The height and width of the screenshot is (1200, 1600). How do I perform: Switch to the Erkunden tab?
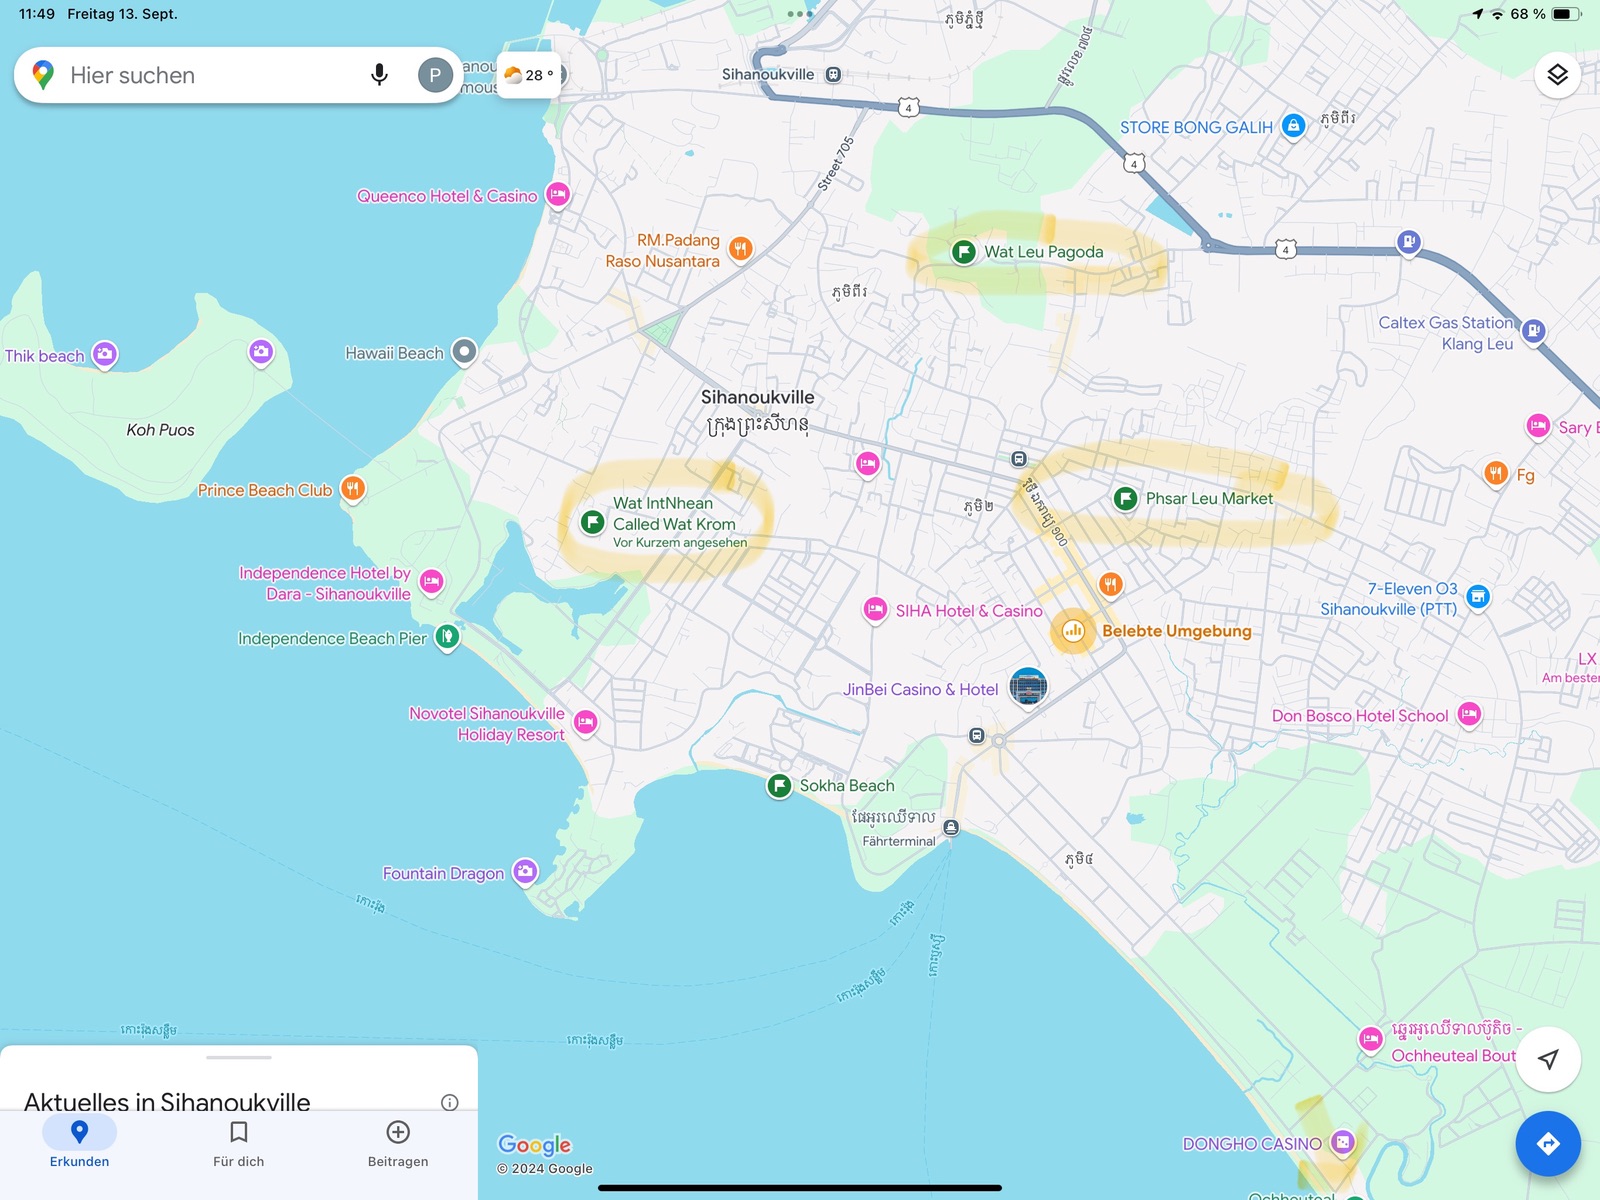tap(80, 1142)
